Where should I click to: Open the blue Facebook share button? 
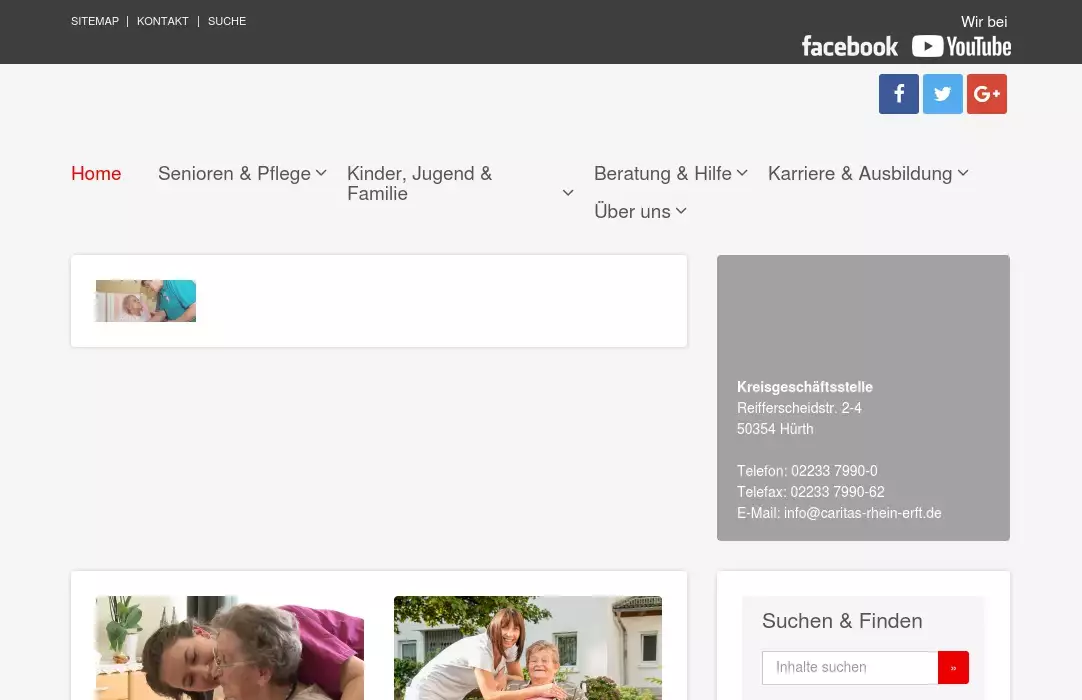pyautogui.click(x=898, y=94)
